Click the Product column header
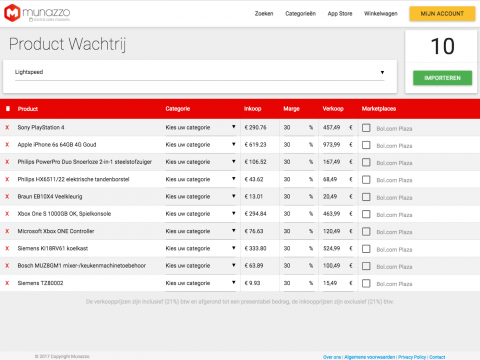The image size is (480, 360). point(28,109)
